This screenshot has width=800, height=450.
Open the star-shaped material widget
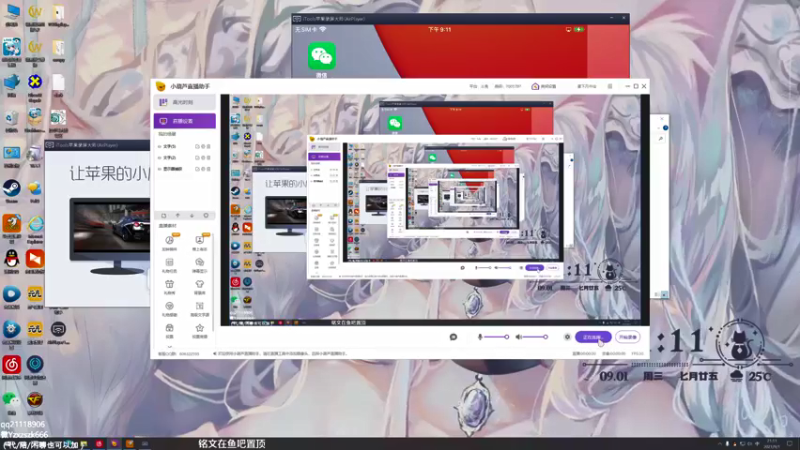[x=199, y=330]
